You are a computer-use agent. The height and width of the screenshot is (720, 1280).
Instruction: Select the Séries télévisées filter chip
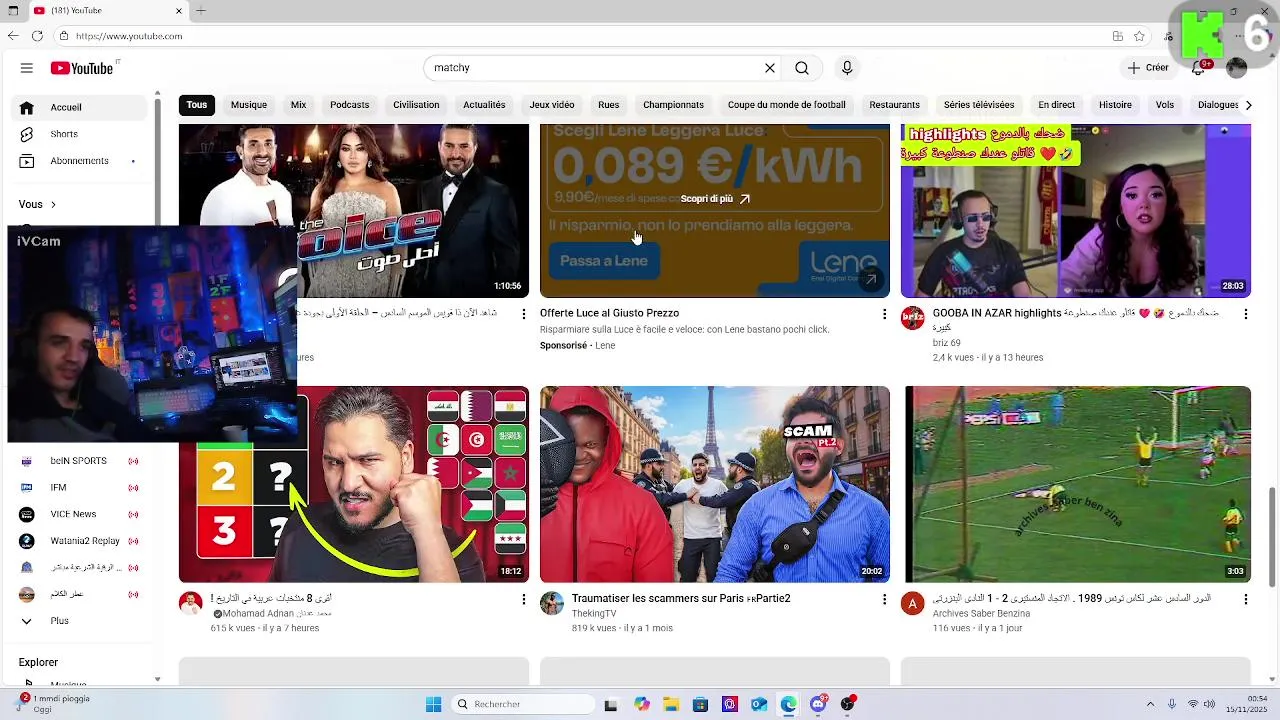coord(979,105)
